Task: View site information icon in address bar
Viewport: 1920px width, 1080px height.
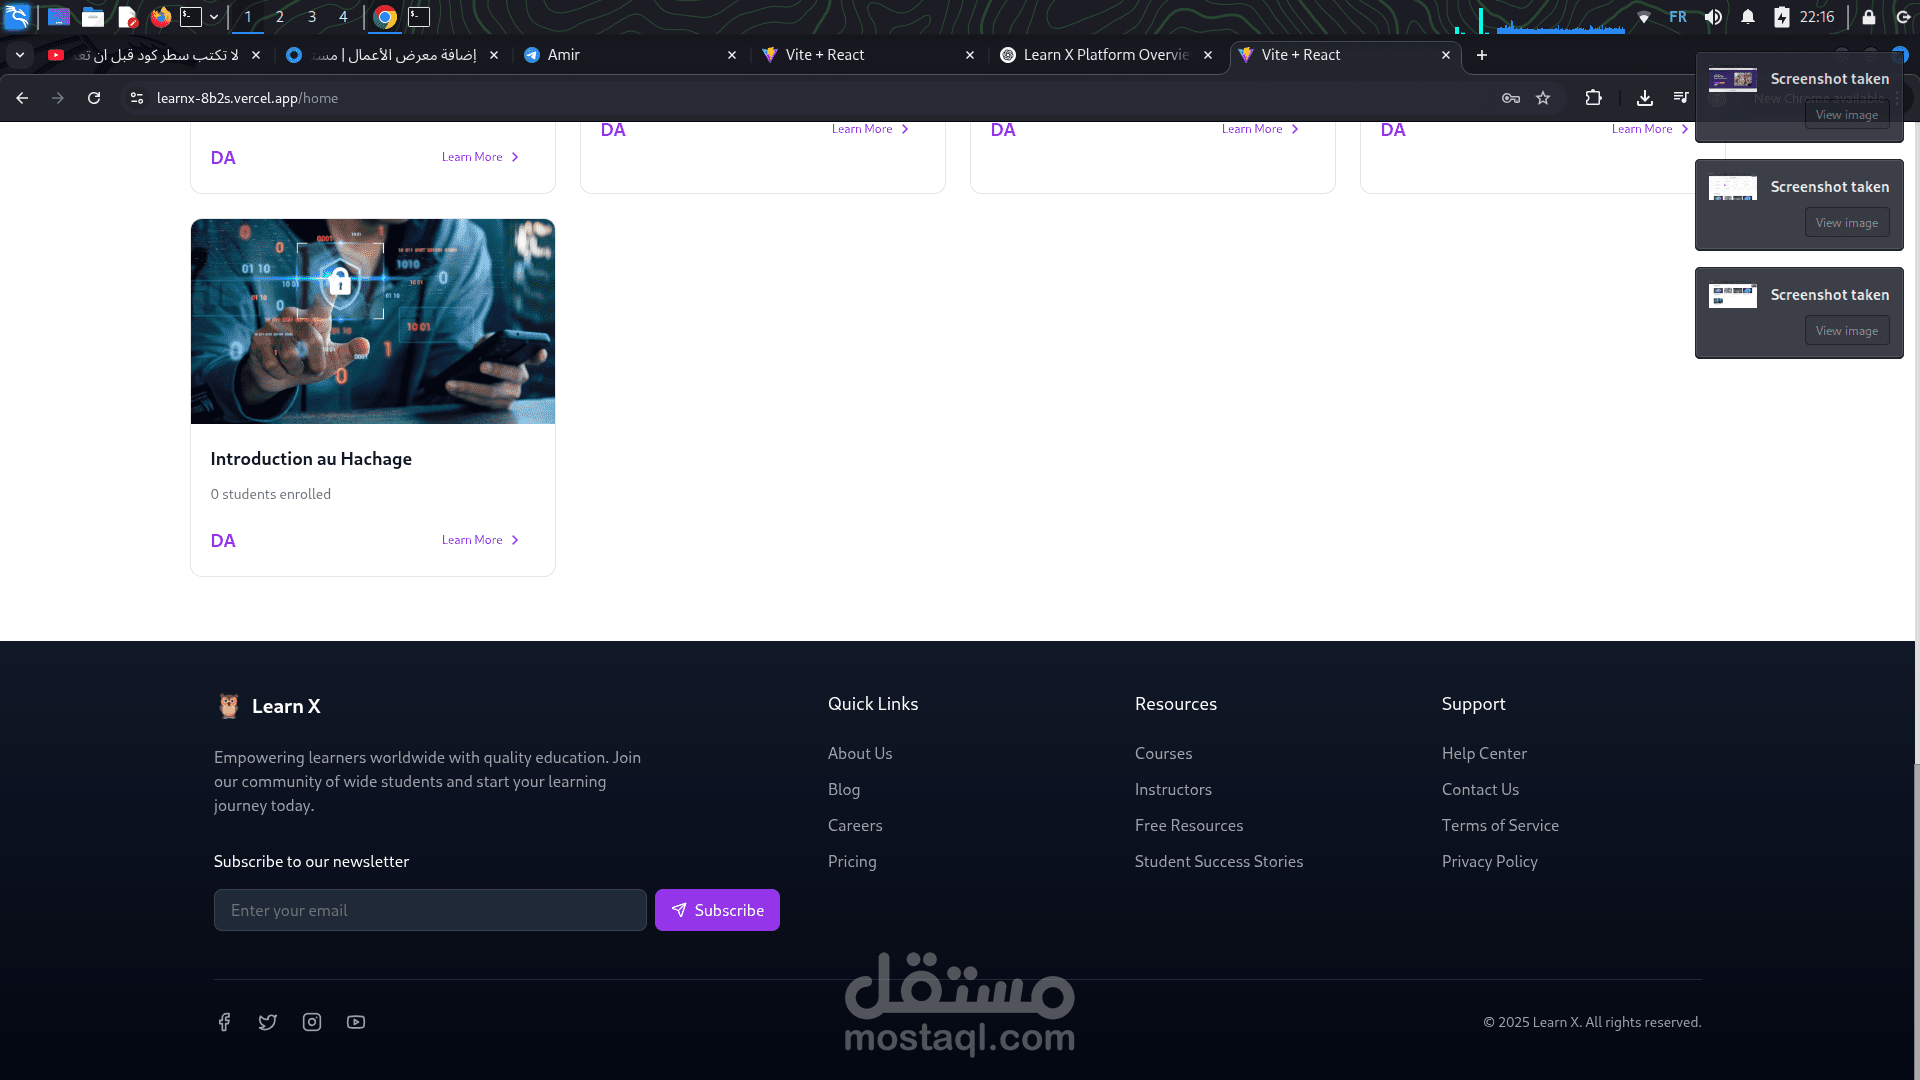Action: [x=137, y=98]
